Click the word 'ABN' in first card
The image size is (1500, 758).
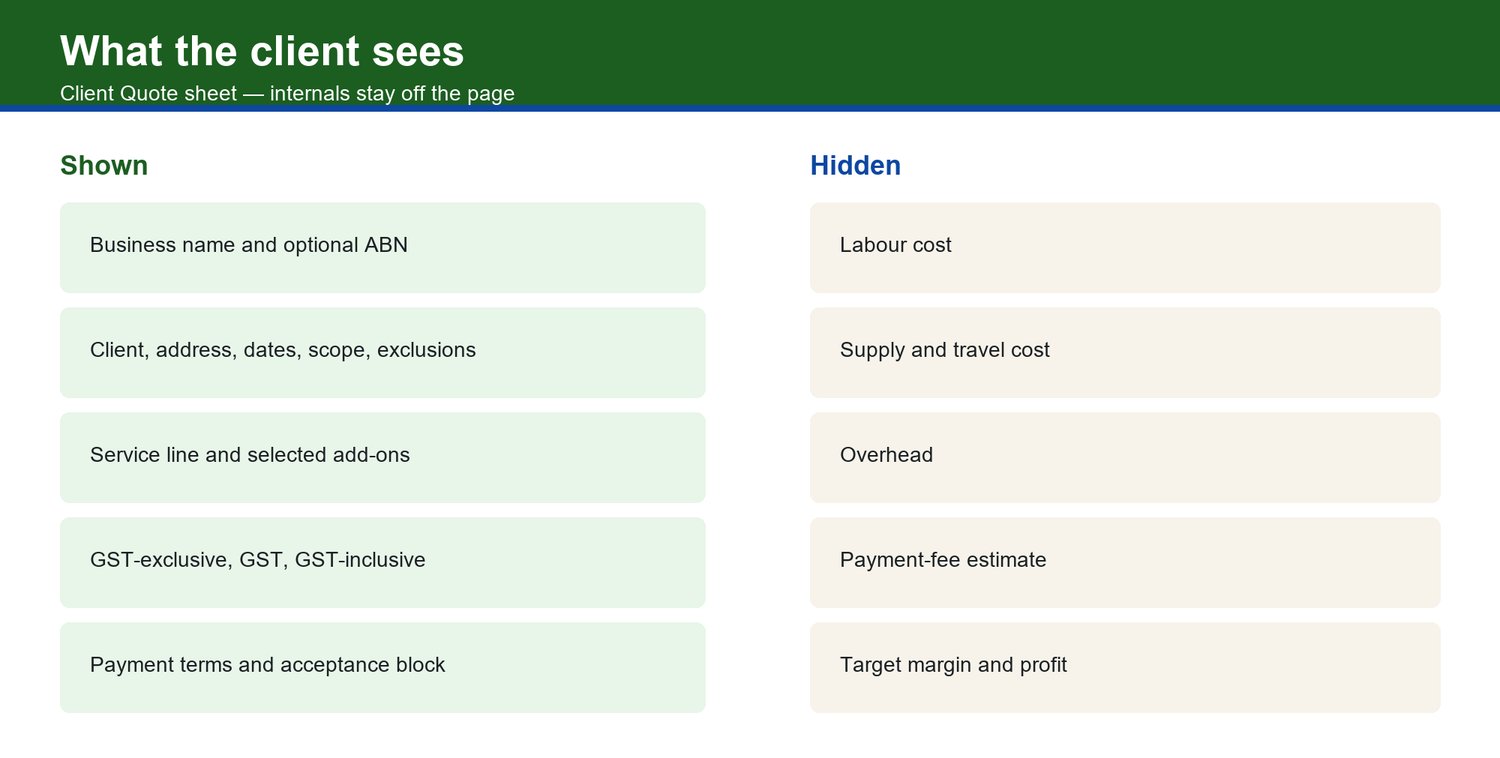[x=386, y=245]
